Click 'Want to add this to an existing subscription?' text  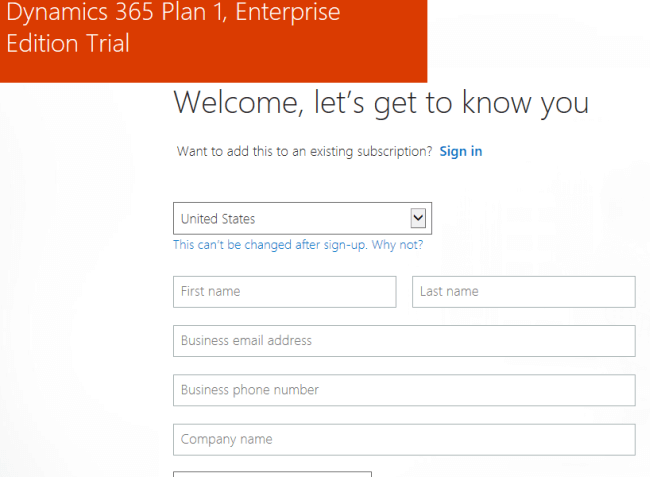tap(304, 151)
